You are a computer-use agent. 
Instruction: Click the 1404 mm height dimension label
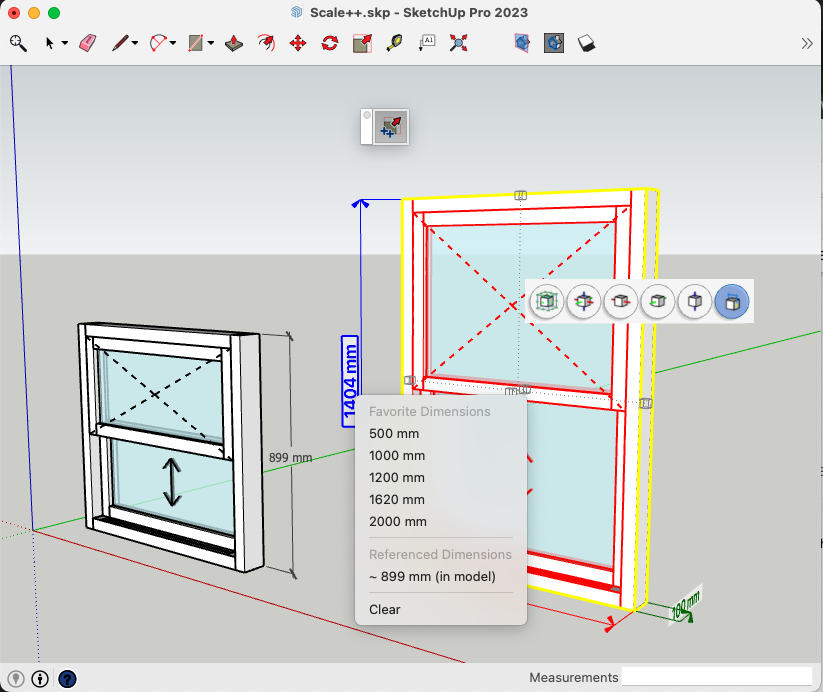pos(350,380)
